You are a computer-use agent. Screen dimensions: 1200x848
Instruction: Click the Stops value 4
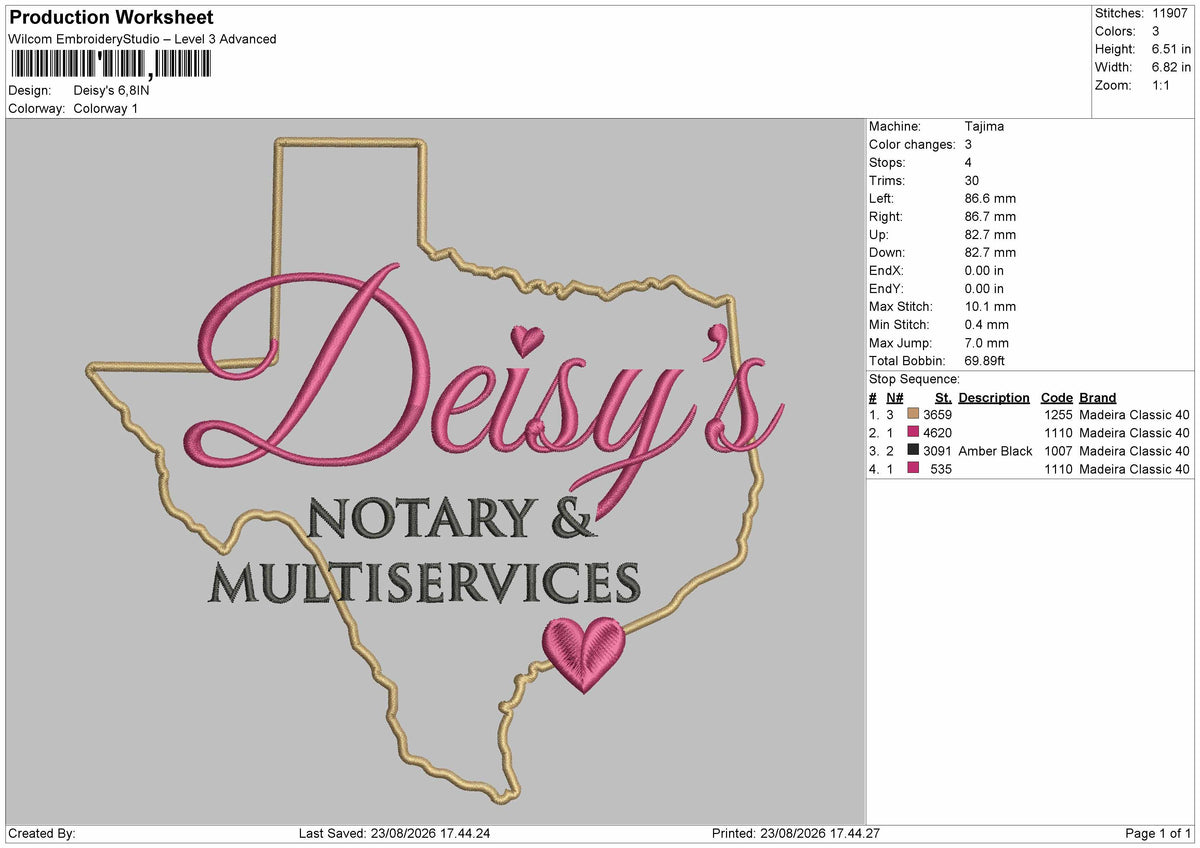(968, 162)
